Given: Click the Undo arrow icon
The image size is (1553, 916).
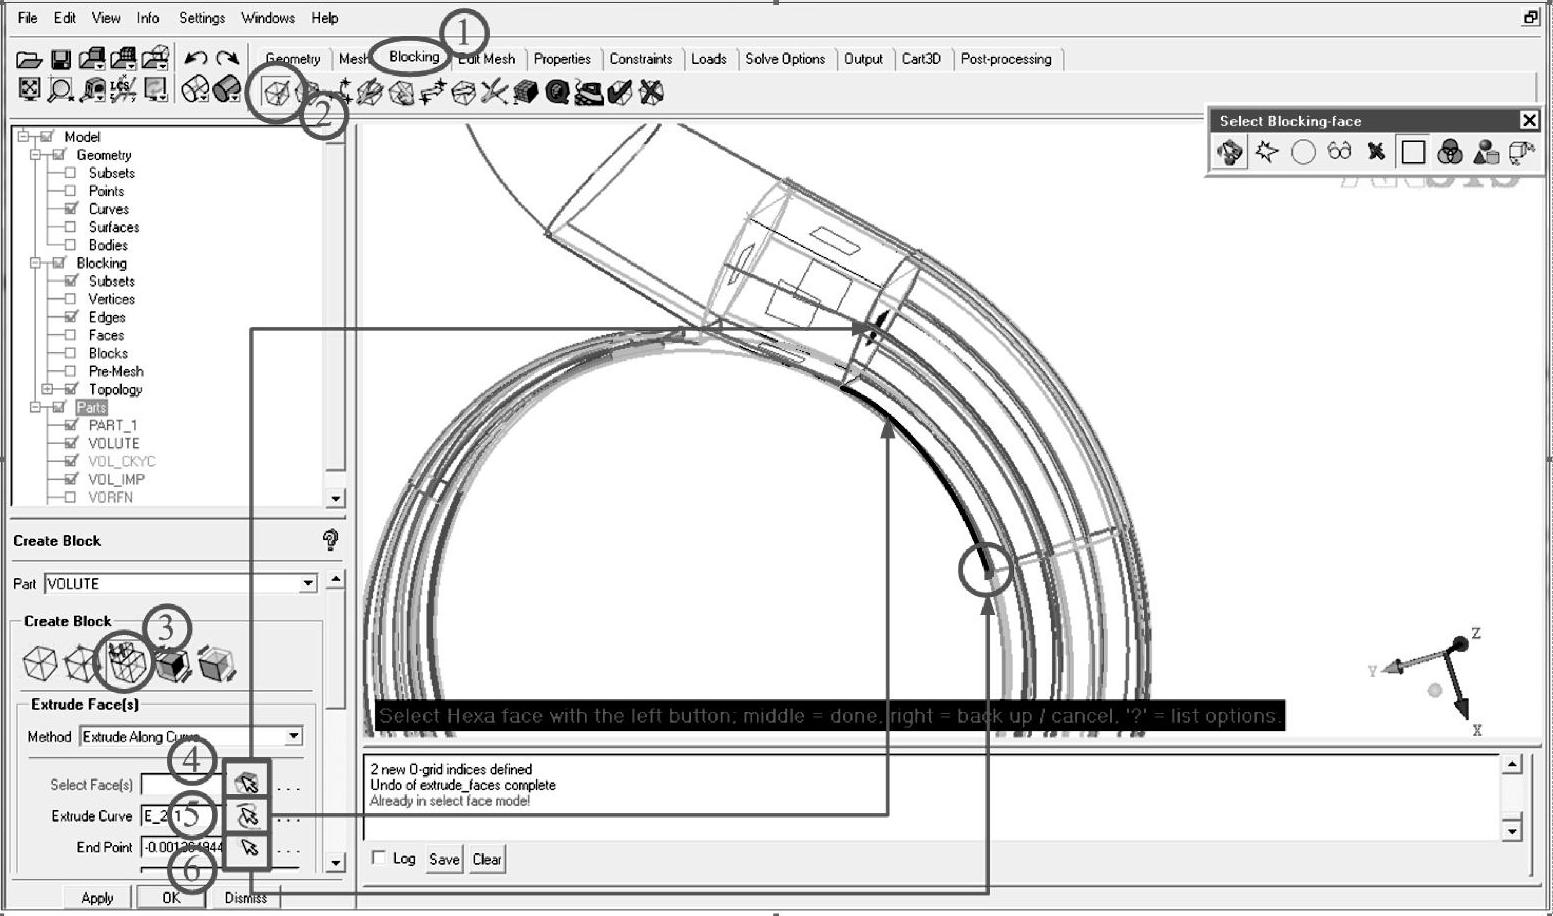Looking at the screenshot, I should tap(196, 59).
